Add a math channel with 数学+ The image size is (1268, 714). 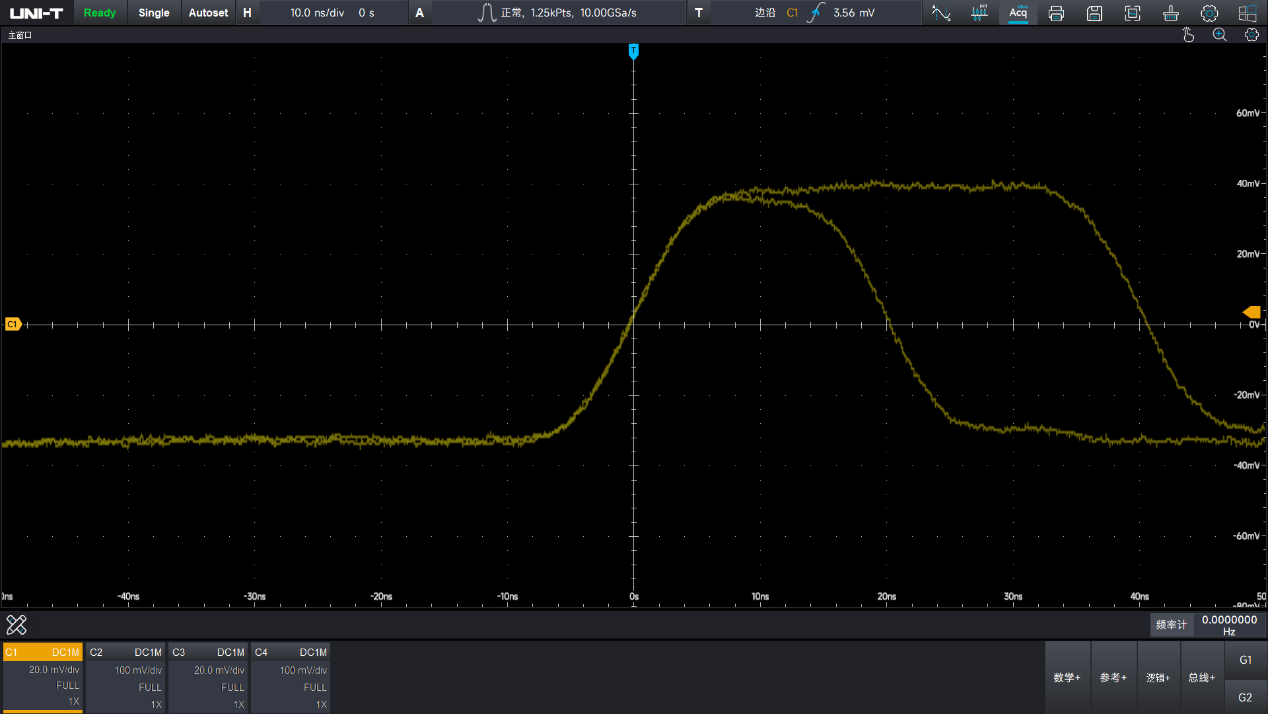(x=1066, y=677)
